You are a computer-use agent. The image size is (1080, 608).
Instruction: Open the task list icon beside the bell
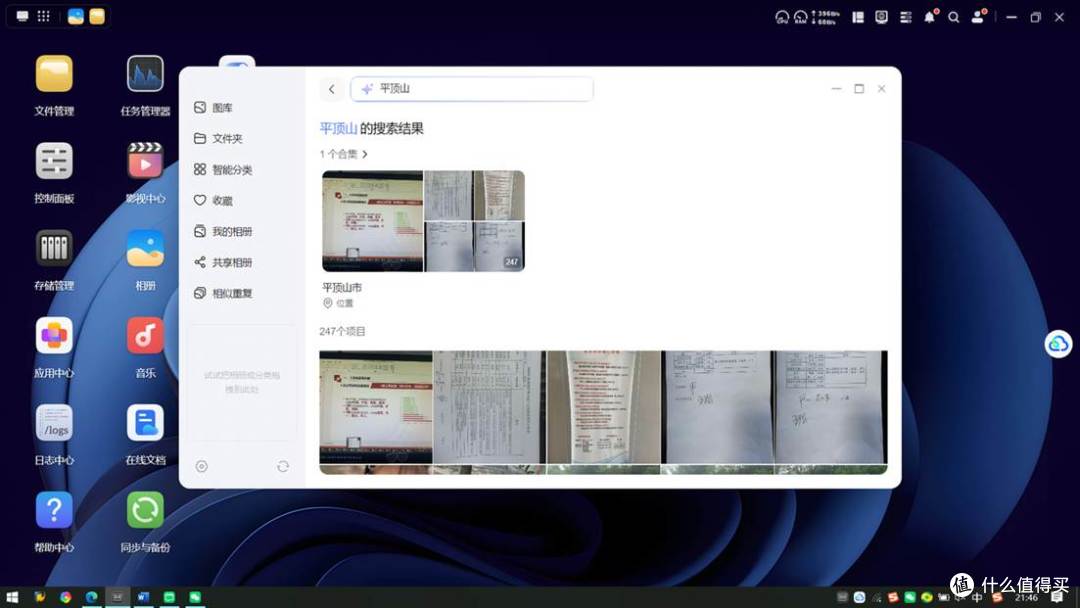pyautogui.click(x=906, y=17)
